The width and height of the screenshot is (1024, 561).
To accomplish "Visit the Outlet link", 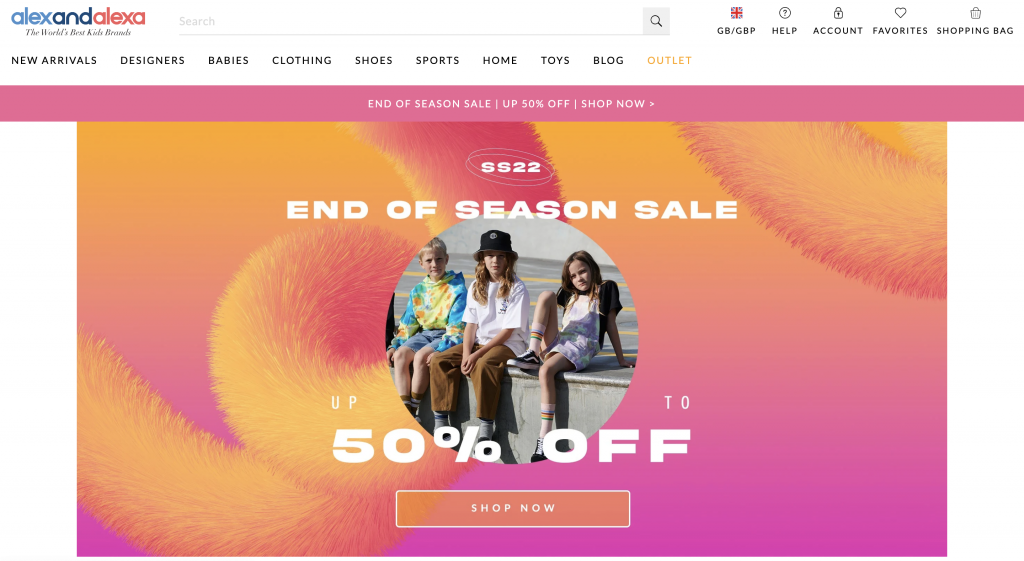I will tap(669, 60).
